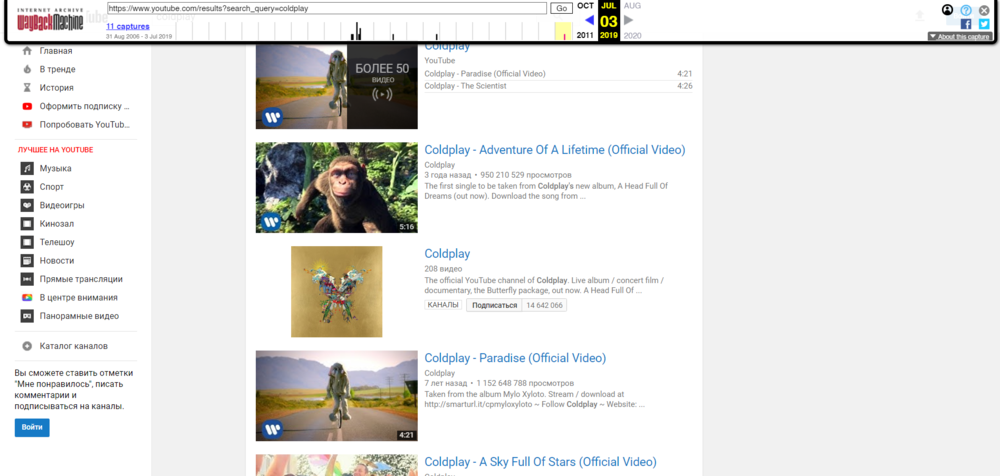Share capture on Facebook
1000x476 pixels.
pos(966,24)
